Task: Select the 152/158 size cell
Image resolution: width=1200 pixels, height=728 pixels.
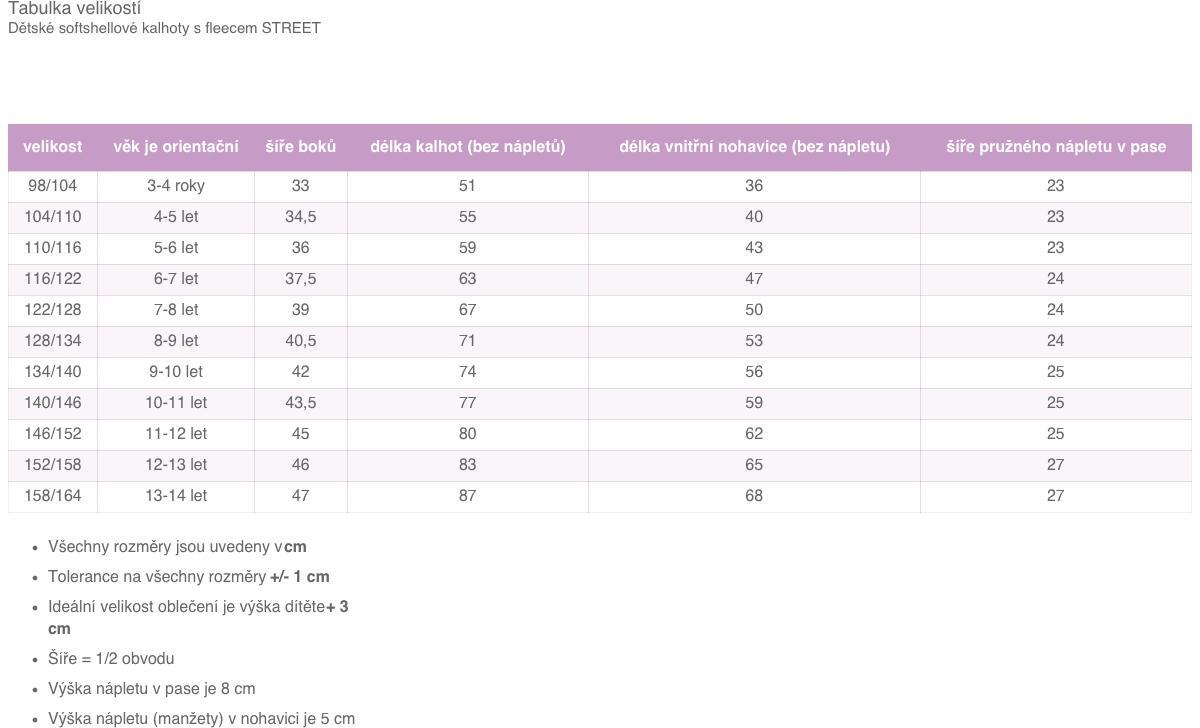Action: [x=53, y=465]
